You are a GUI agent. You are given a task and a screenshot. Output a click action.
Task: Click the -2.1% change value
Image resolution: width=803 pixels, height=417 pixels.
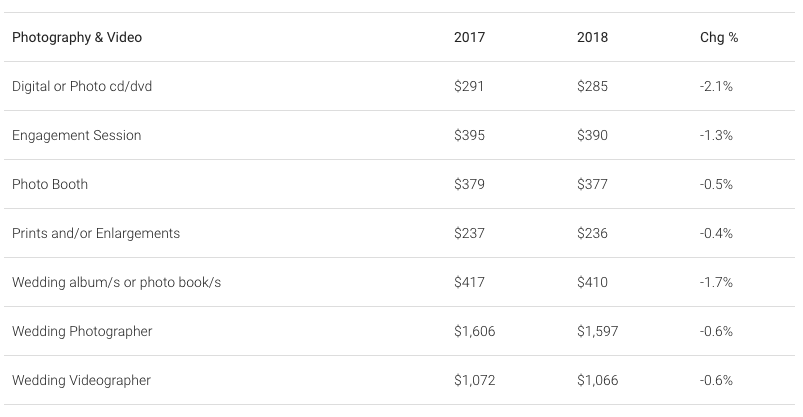click(716, 86)
